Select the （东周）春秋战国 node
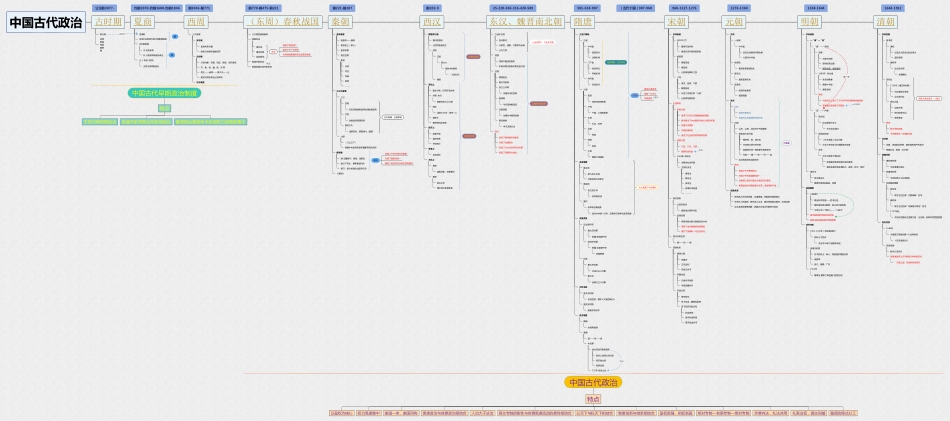950x421 pixels. point(283,21)
